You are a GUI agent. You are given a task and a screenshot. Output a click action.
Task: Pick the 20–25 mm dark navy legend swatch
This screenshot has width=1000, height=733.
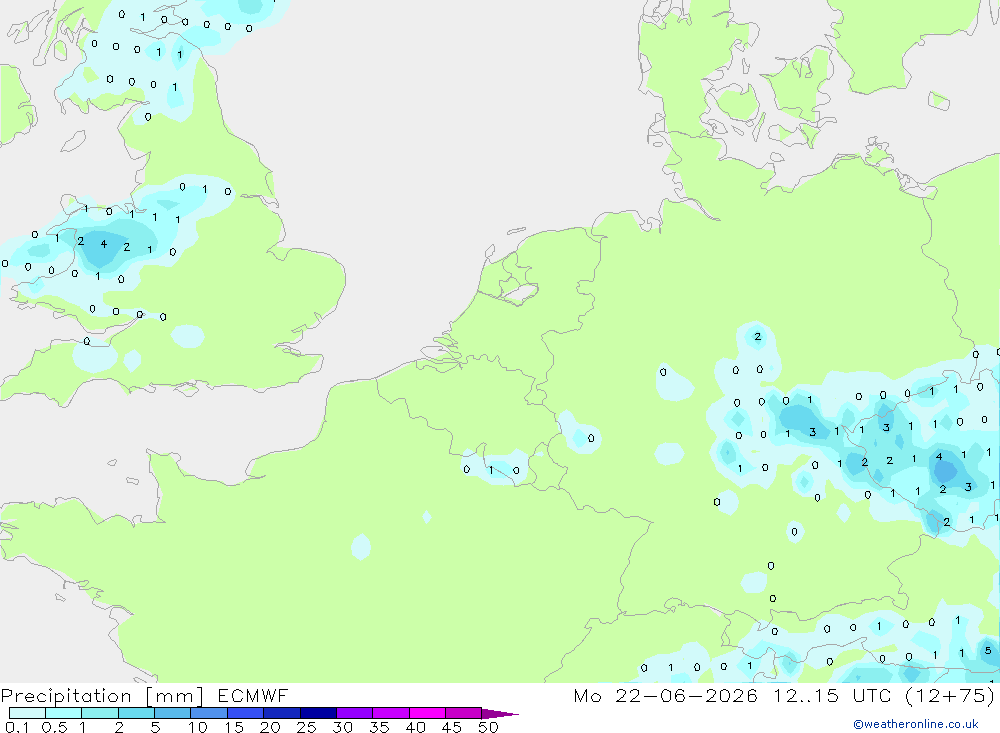coord(281,713)
